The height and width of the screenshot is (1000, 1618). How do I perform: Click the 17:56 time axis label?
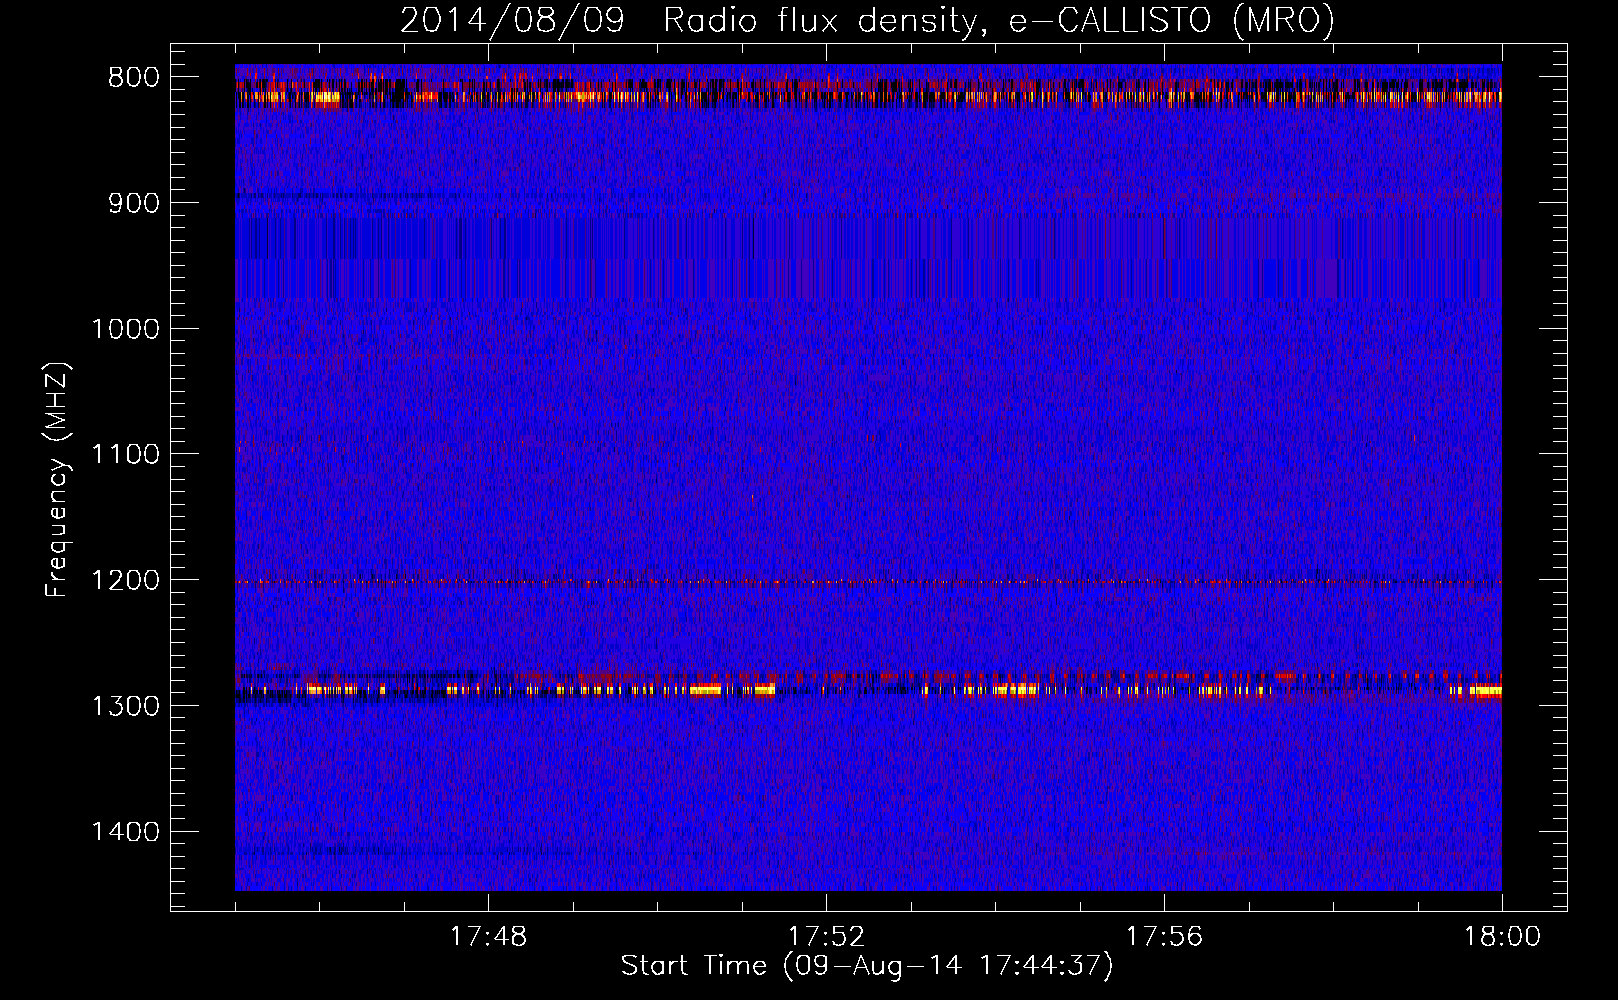[x=1164, y=937]
